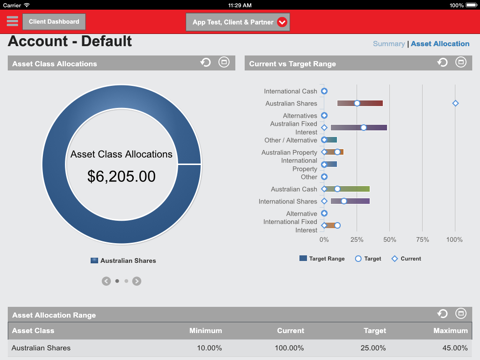Screen dimensions: 480x360
Task: Click the Client Dashboard button
Action: tap(54, 22)
